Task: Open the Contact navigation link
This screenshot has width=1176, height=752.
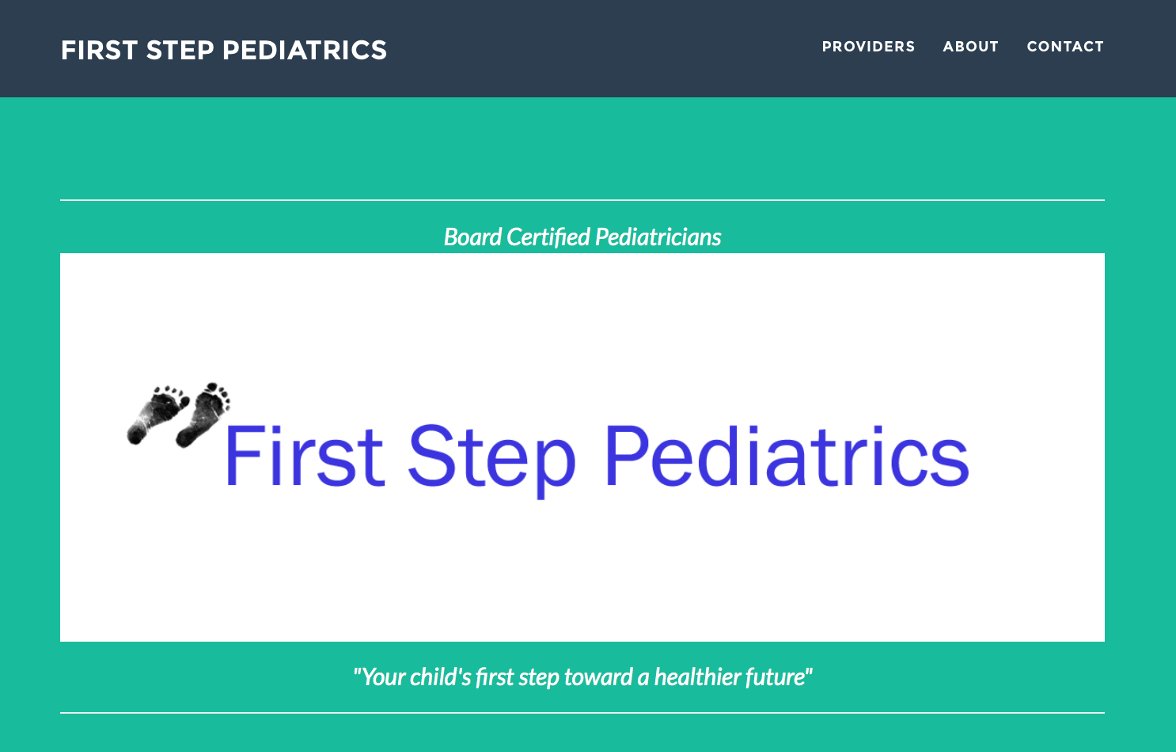Action: (x=1065, y=46)
